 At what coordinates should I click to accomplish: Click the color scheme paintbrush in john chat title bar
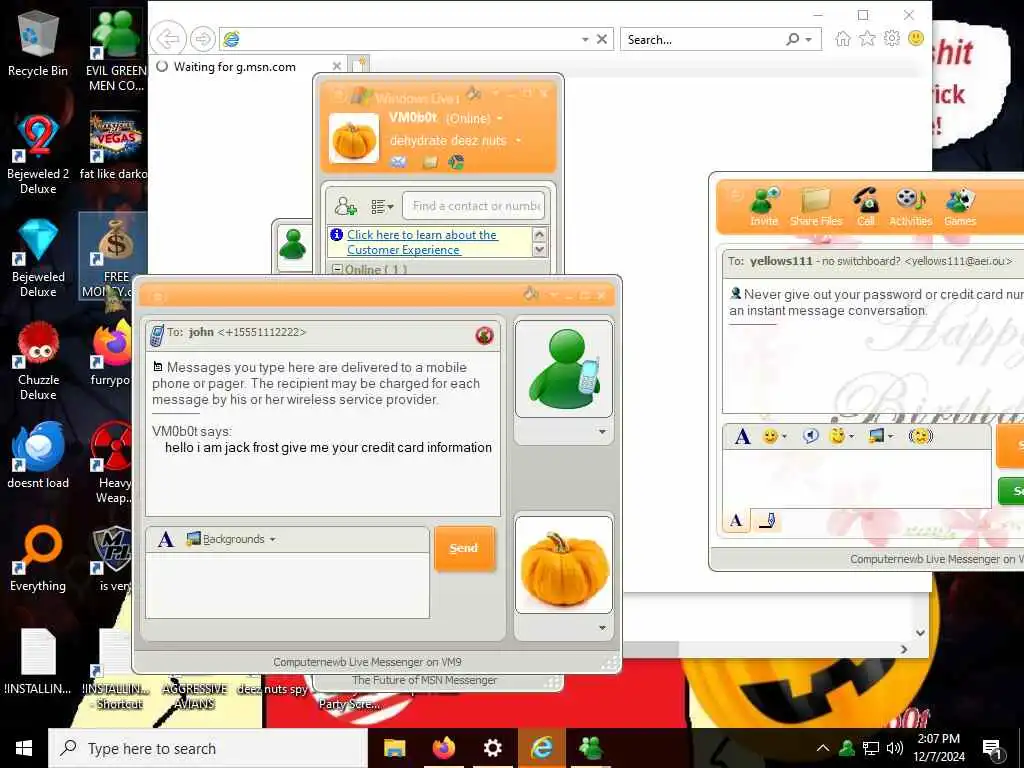pos(531,295)
